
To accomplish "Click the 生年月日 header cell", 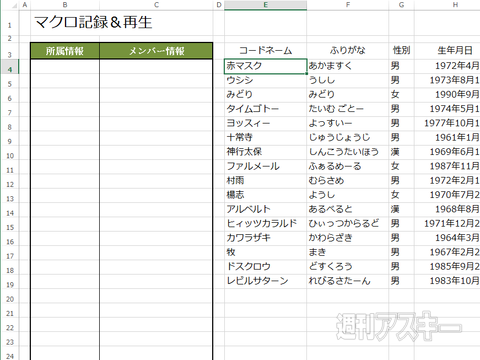I will tap(447, 51).
